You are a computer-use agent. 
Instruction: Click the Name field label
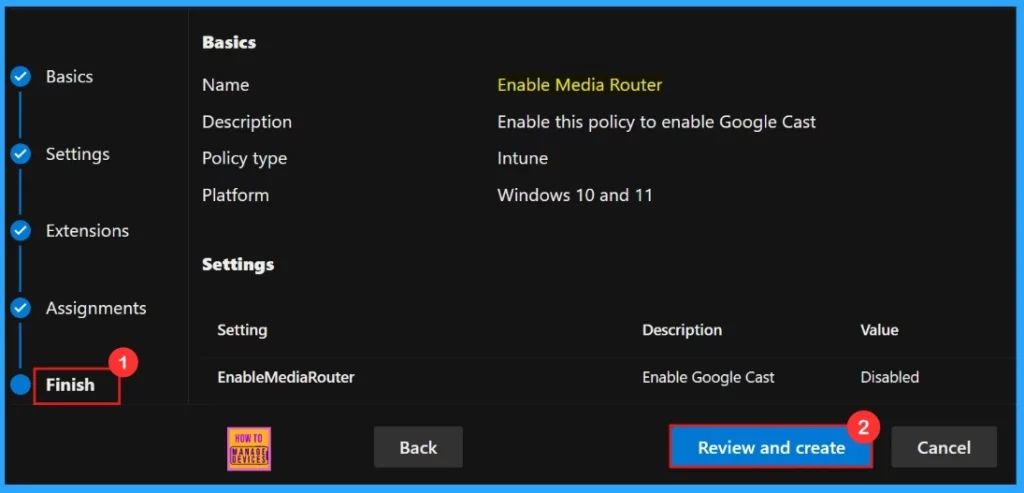click(x=225, y=85)
